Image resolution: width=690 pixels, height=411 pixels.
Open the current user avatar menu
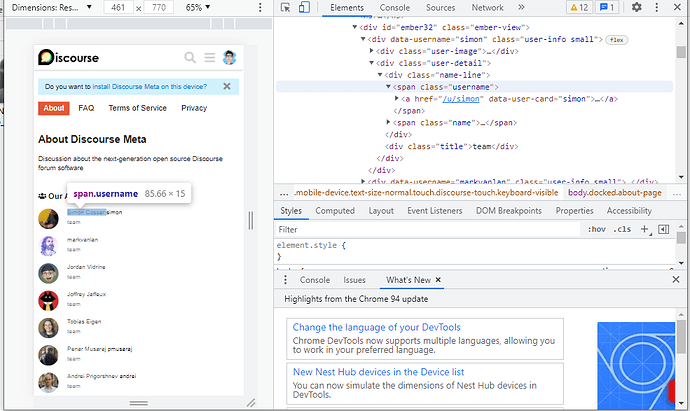229,58
